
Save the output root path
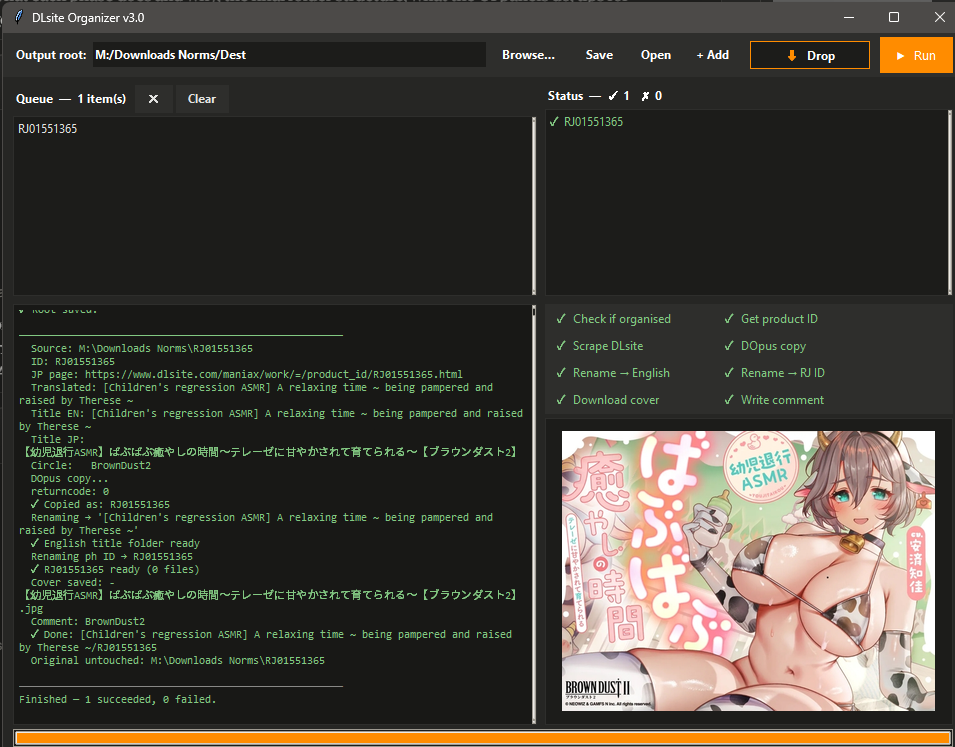coord(599,55)
